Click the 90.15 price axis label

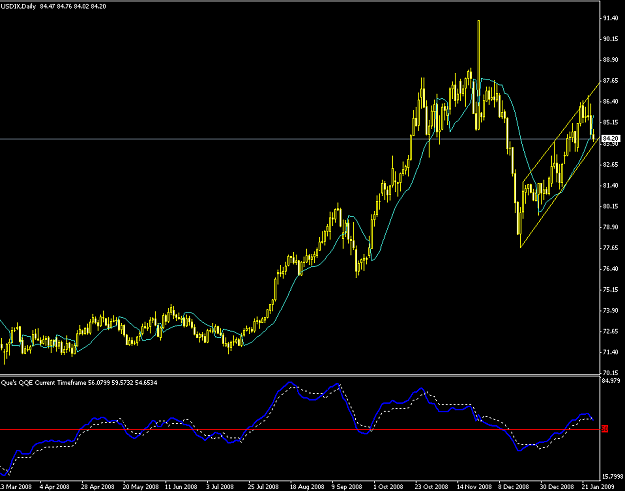(611, 39)
